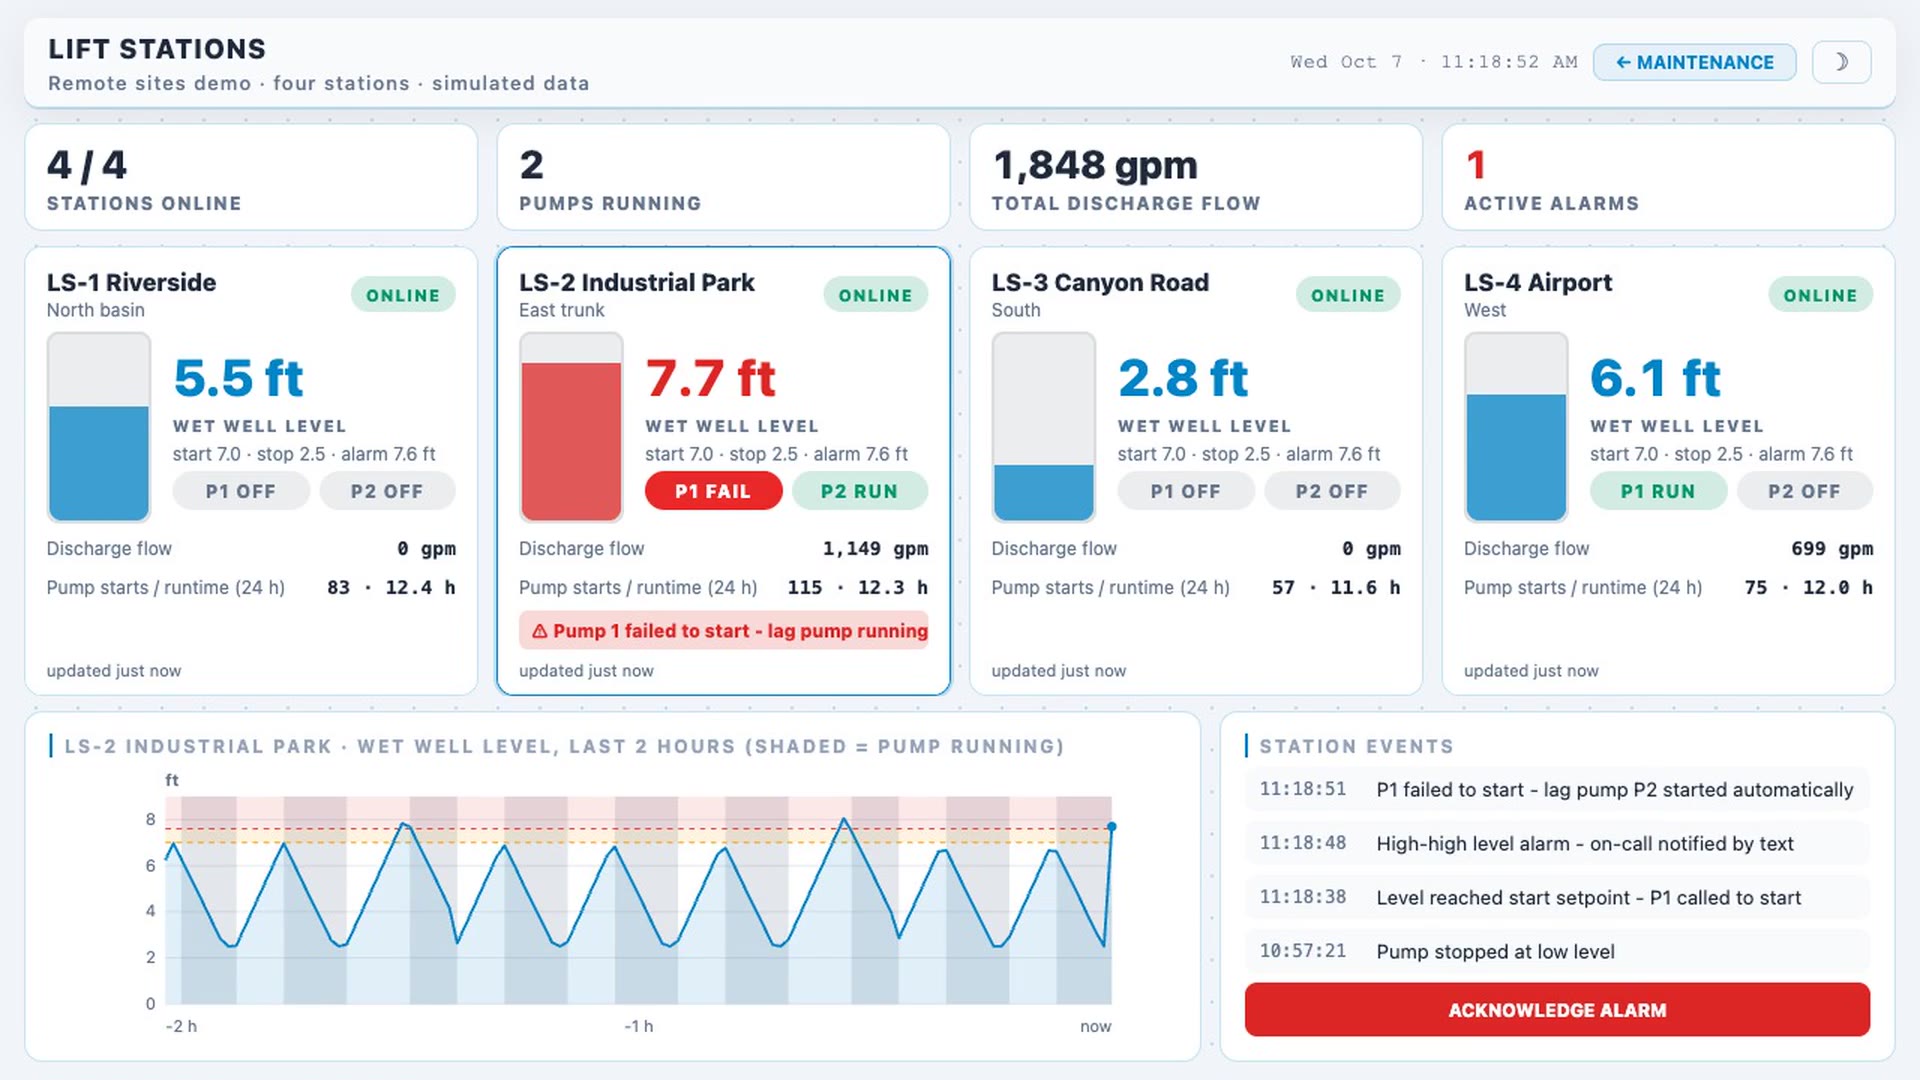Click ONLINE badge on LS-2 Industrial Park

coord(876,295)
